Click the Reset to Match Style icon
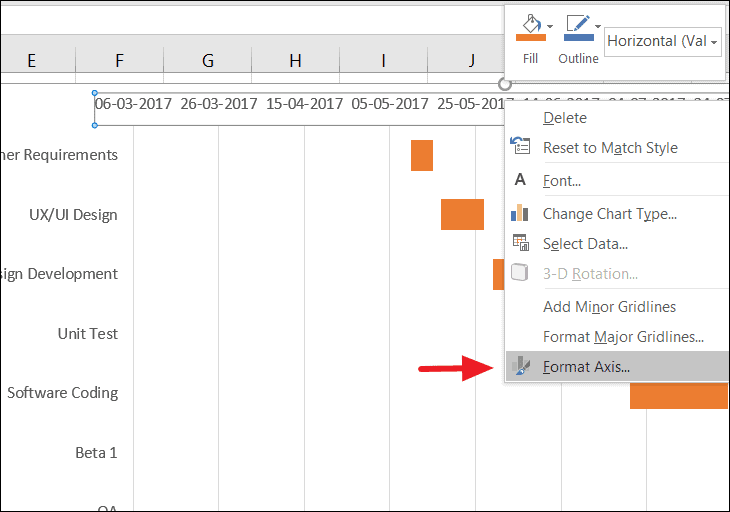 pyautogui.click(x=520, y=145)
